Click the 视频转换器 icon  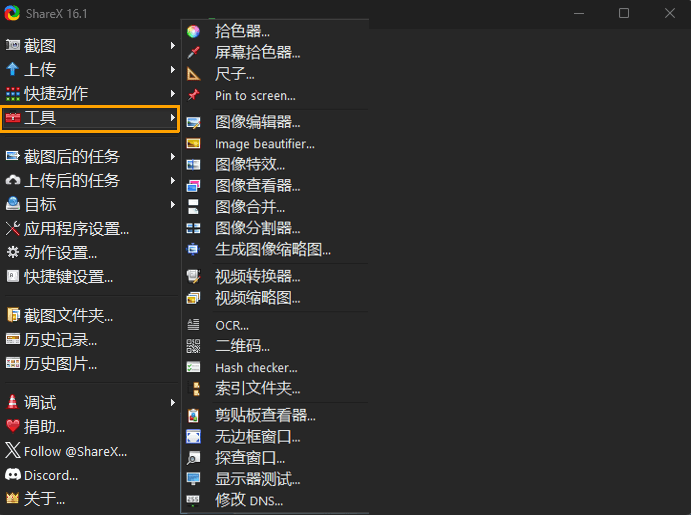point(193,277)
